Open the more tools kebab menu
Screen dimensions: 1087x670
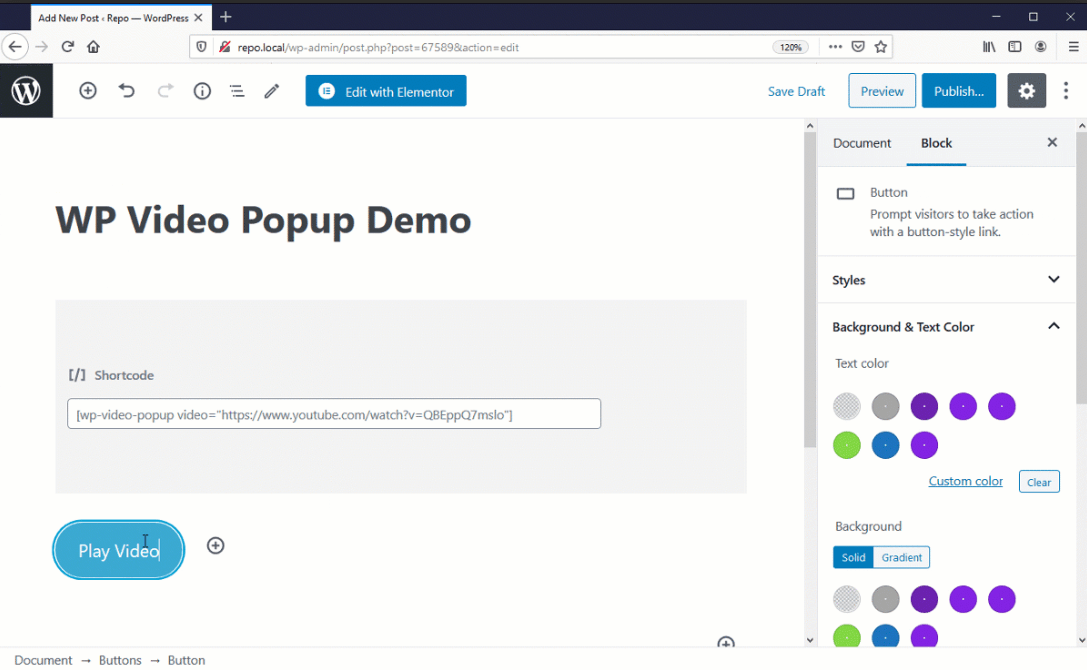coord(1066,91)
